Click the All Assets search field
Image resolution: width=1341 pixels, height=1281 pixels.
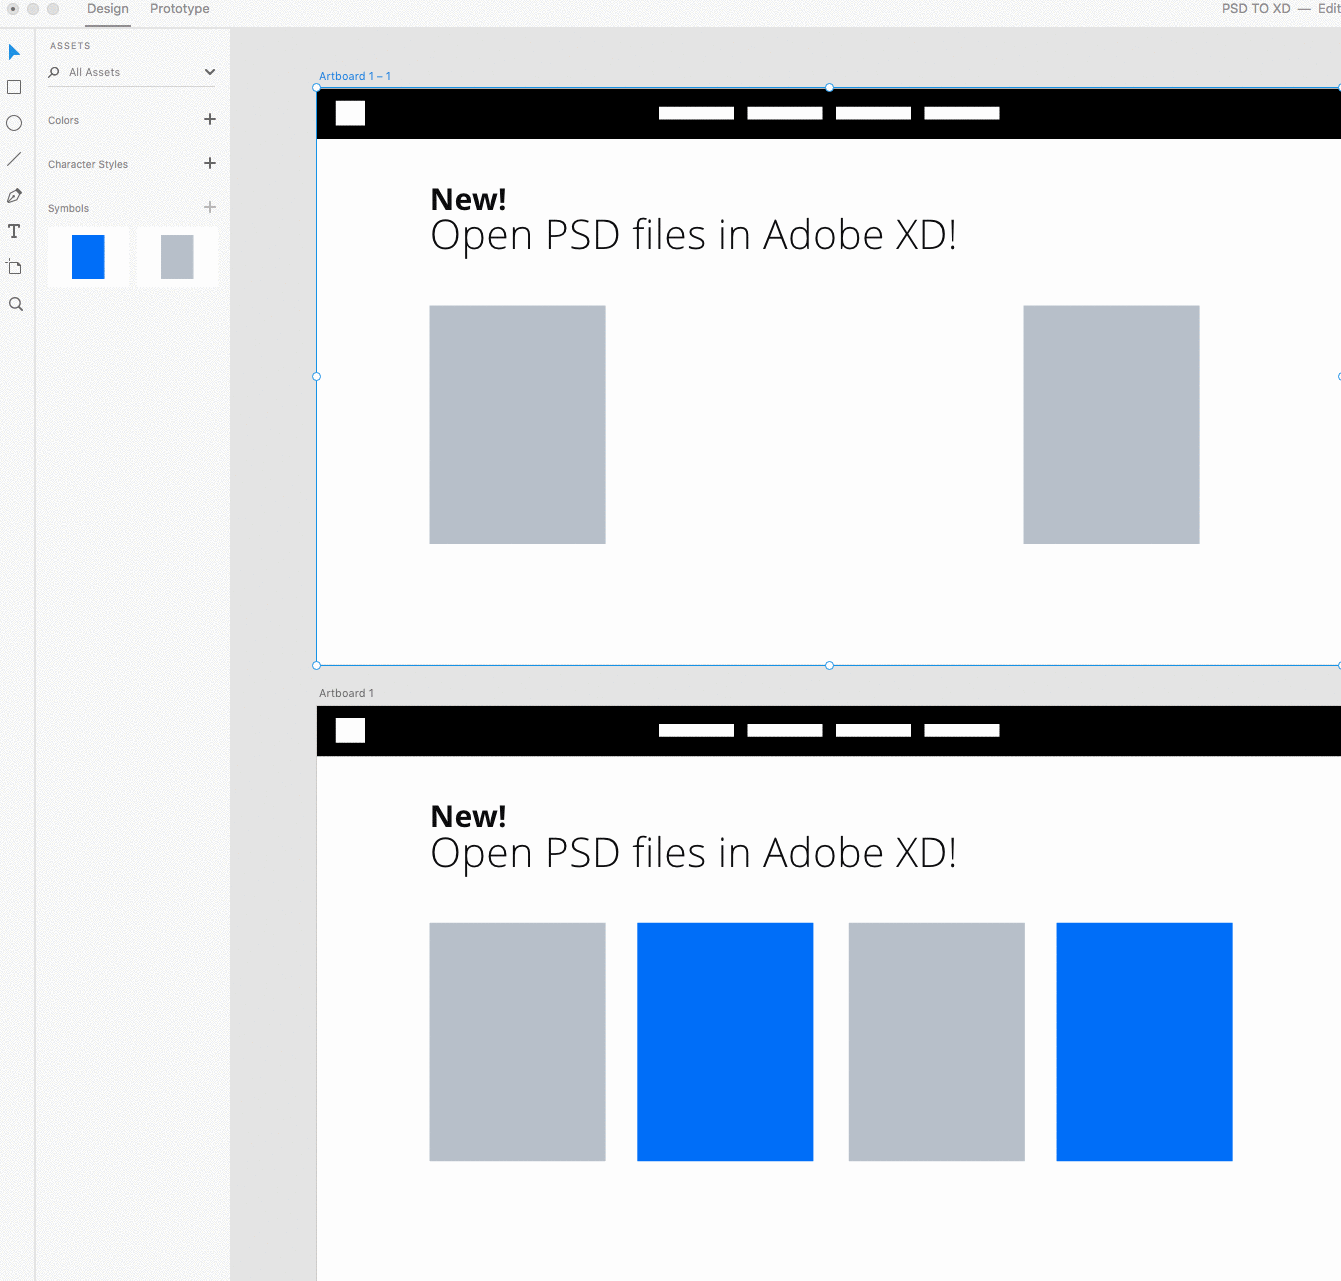tap(131, 72)
